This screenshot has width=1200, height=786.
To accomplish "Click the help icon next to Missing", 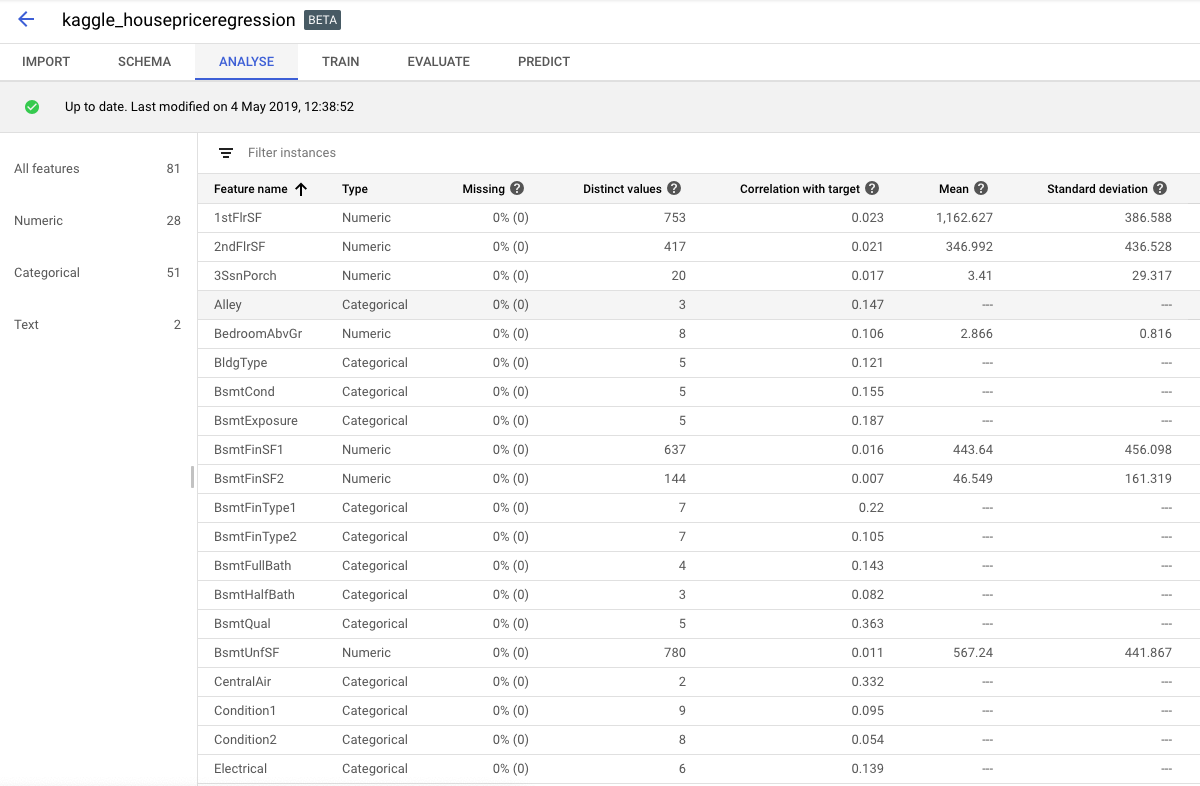I will [x=517, y=188].
